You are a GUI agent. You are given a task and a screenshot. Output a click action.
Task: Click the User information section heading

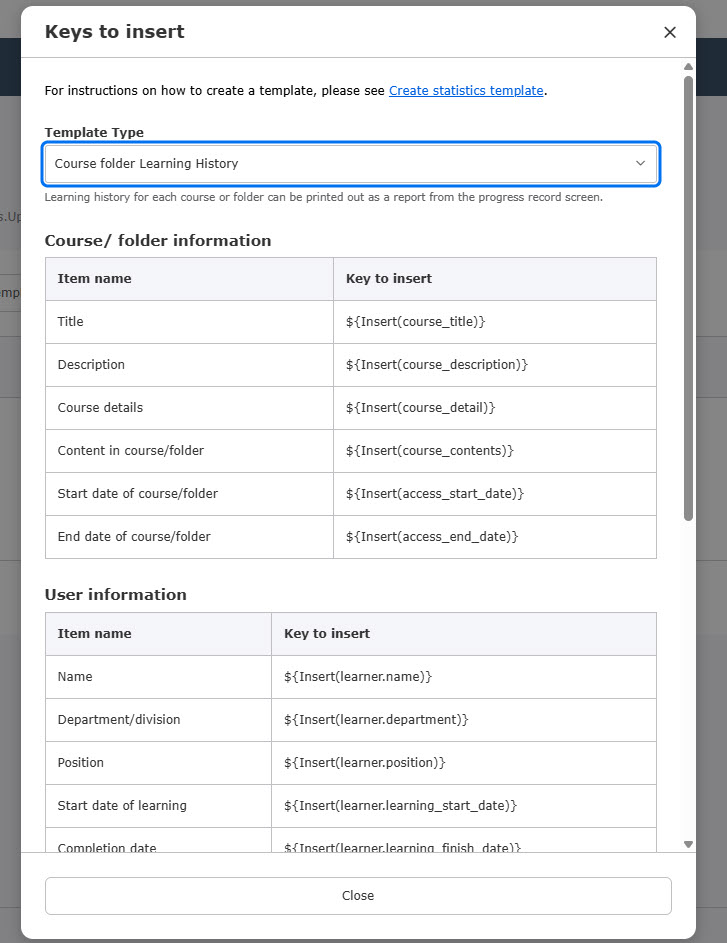pos(116,595)
